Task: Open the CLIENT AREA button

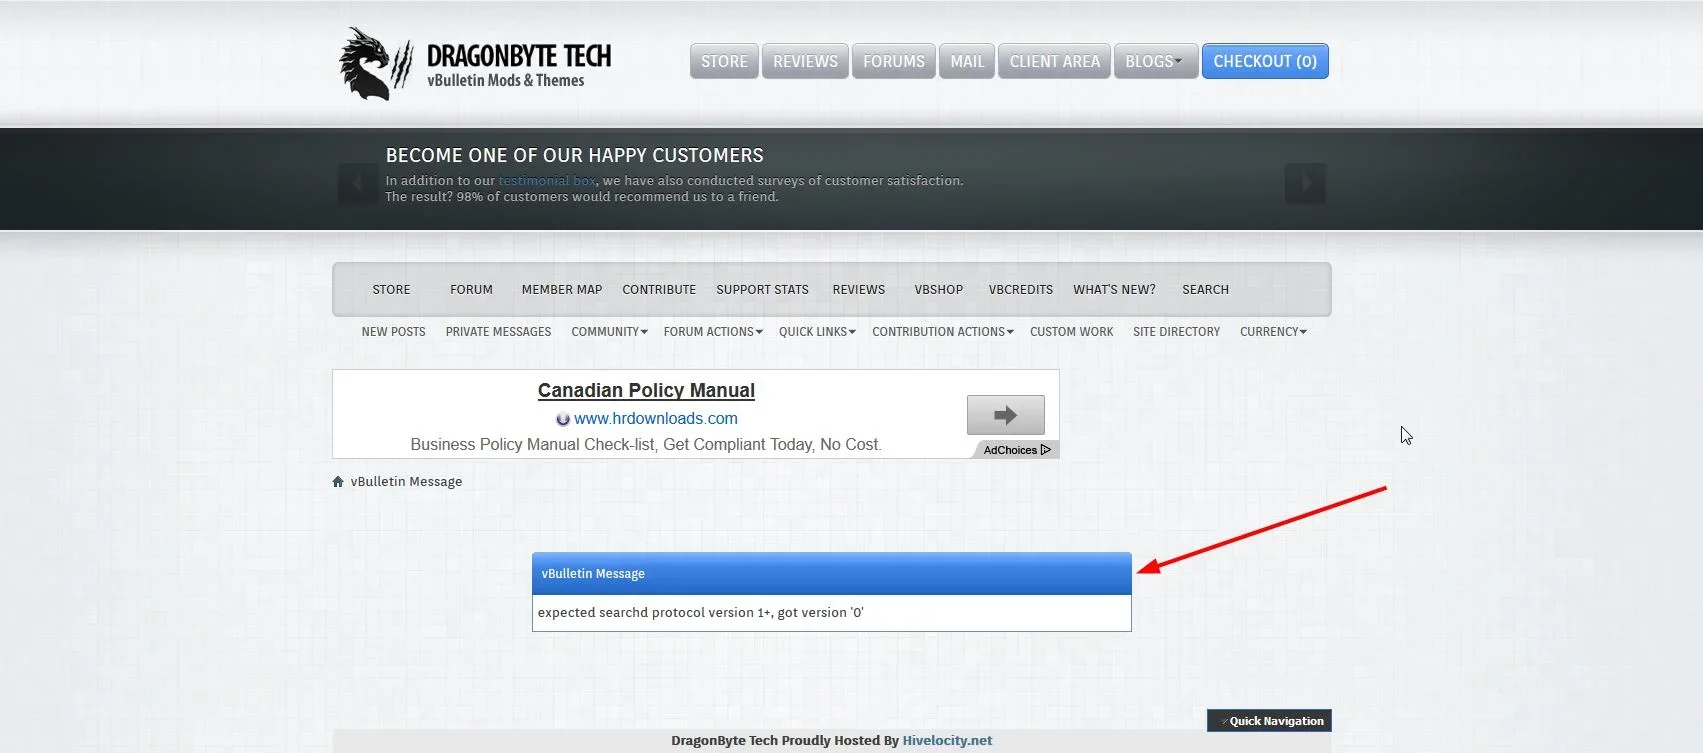Action: coord(1054,61)
